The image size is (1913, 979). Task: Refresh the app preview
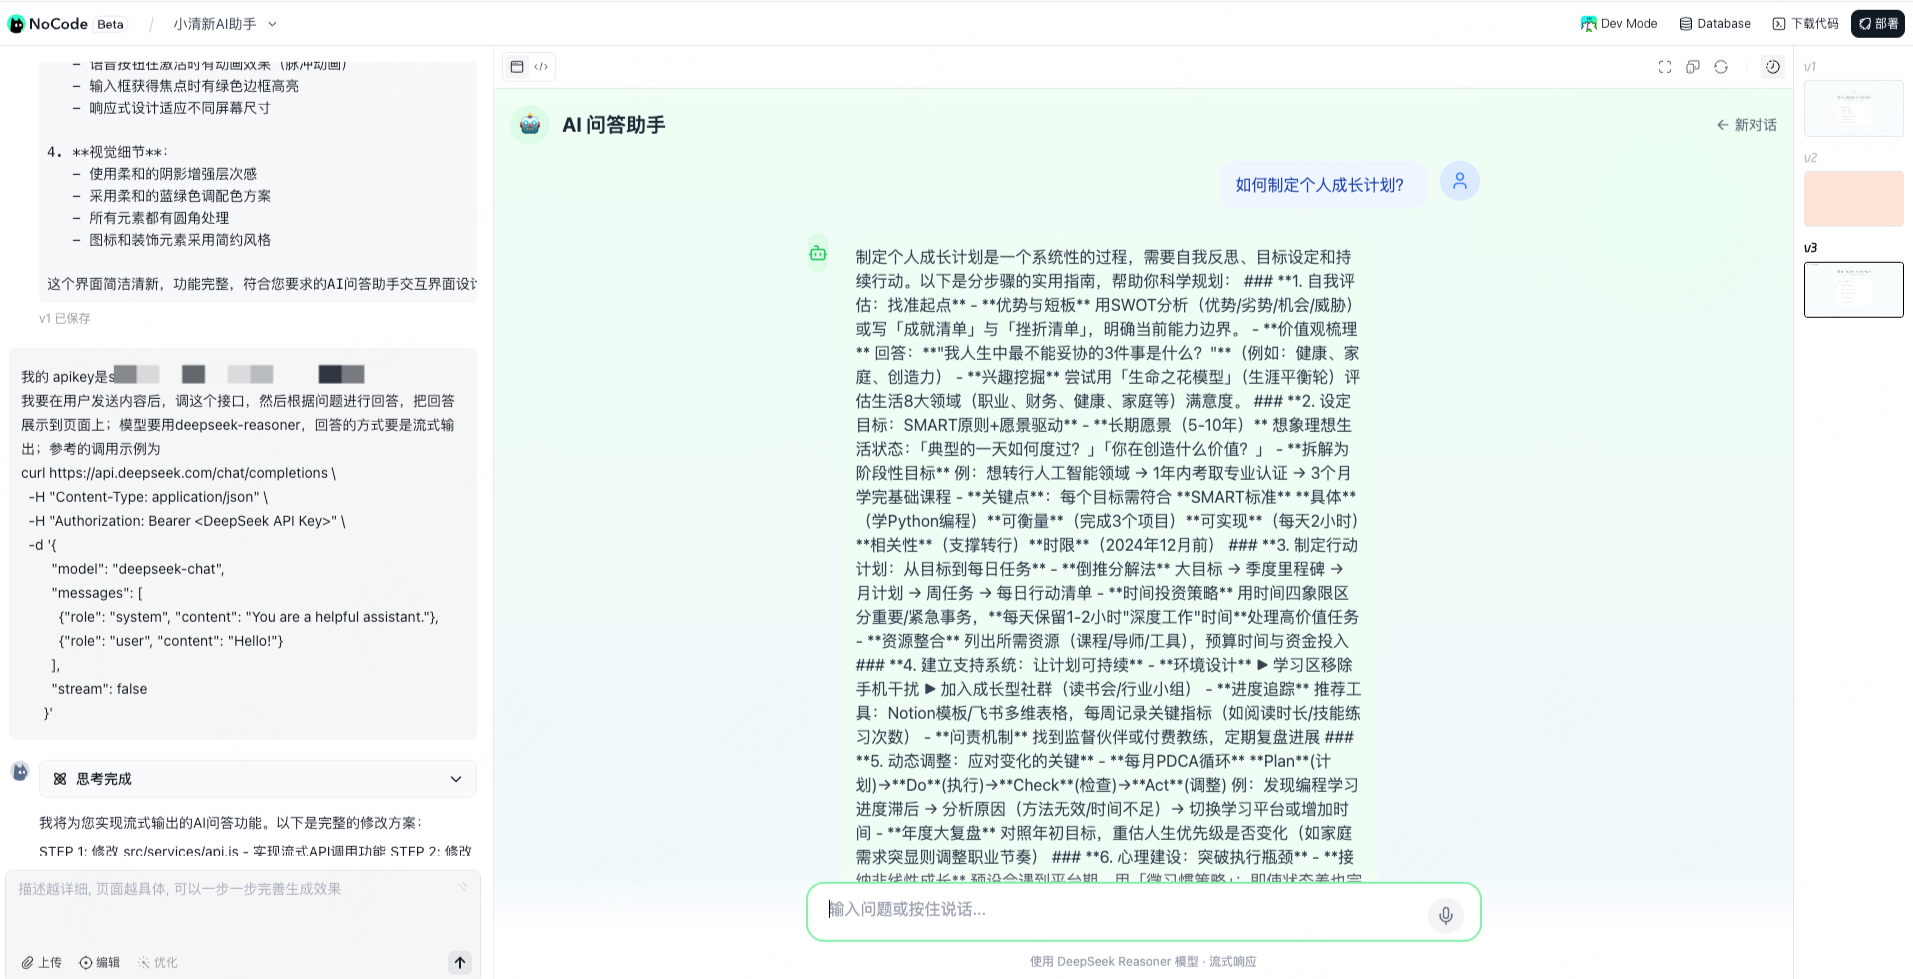pos(1722,67)
